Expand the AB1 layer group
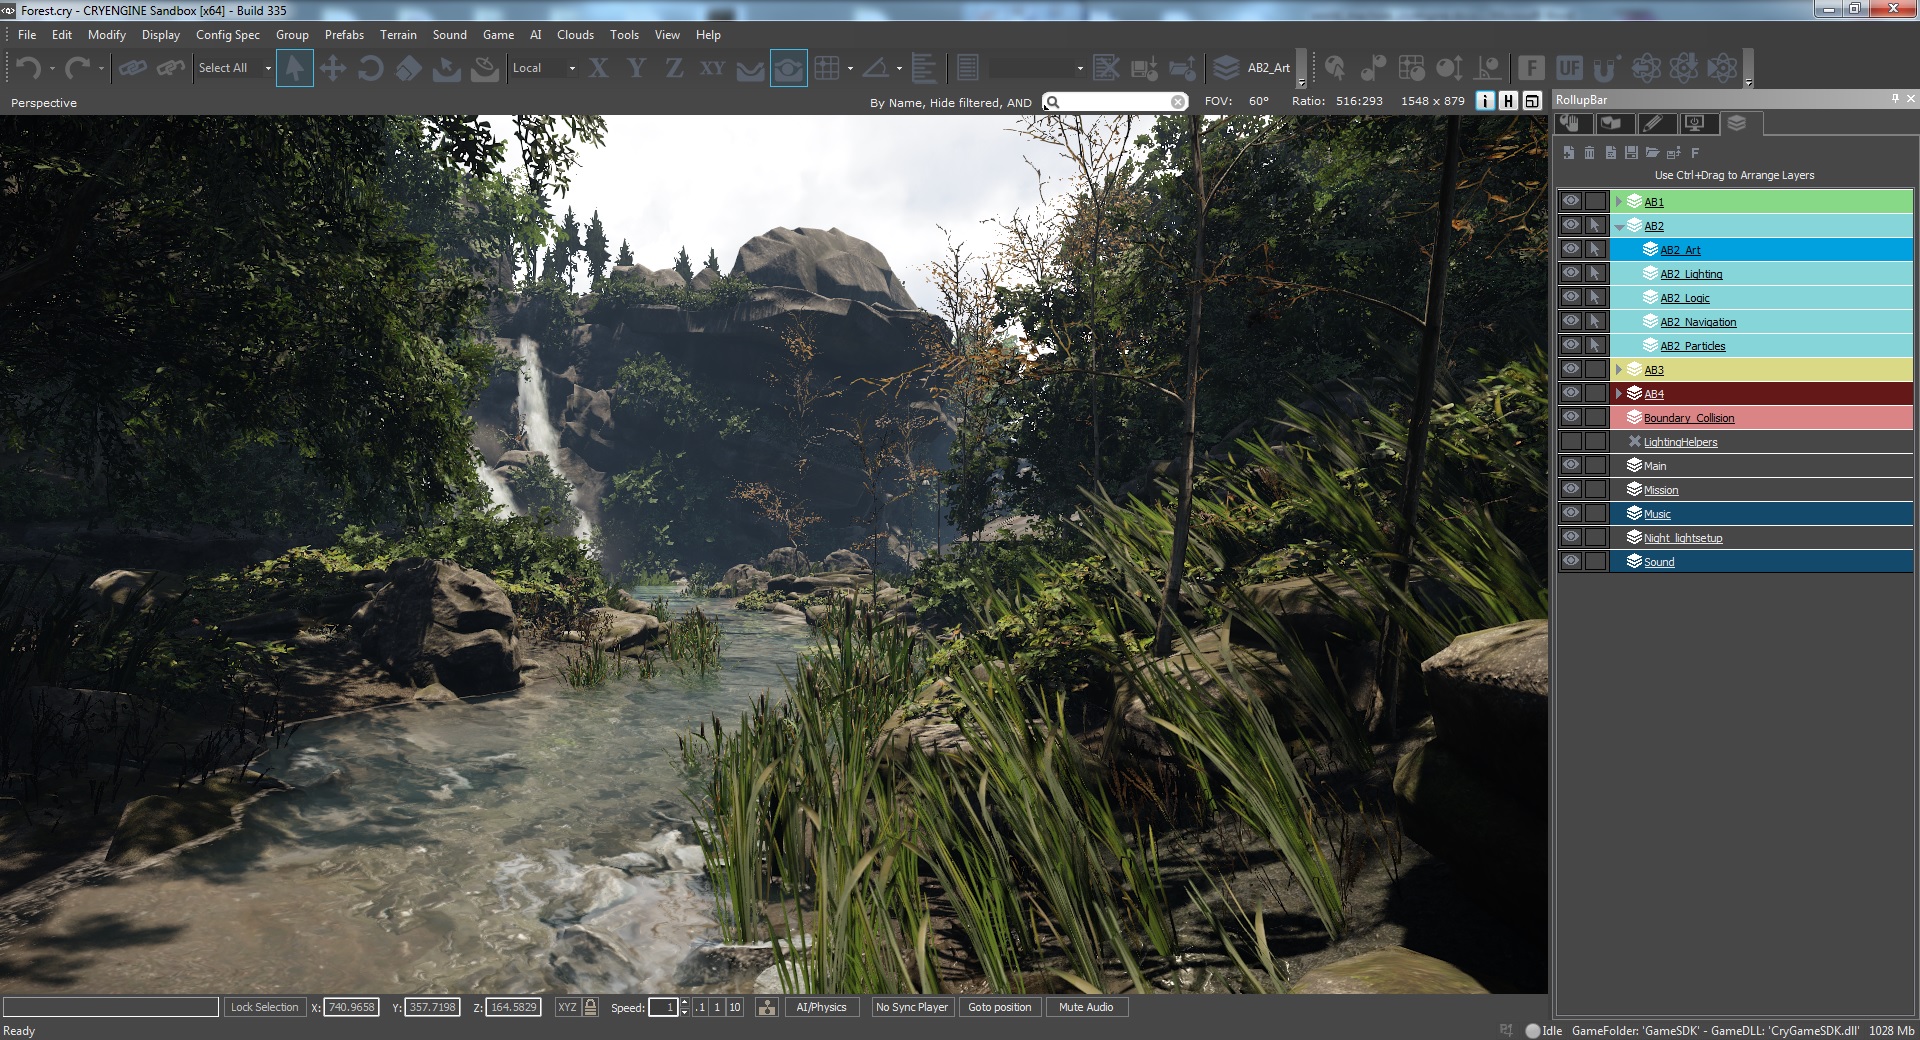This screenshot has height=1040, width=1920. pyautogui.click(x=1620, y=201)
